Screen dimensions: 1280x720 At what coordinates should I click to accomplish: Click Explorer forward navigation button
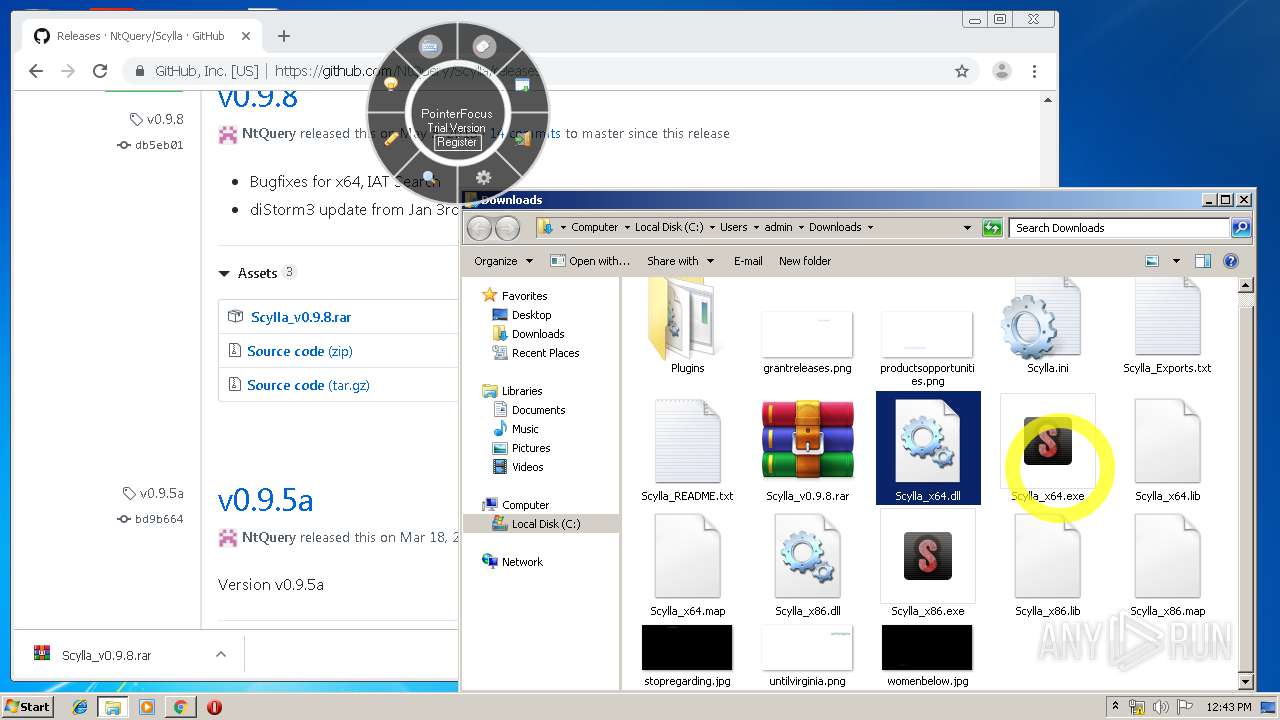pos(508,228)
